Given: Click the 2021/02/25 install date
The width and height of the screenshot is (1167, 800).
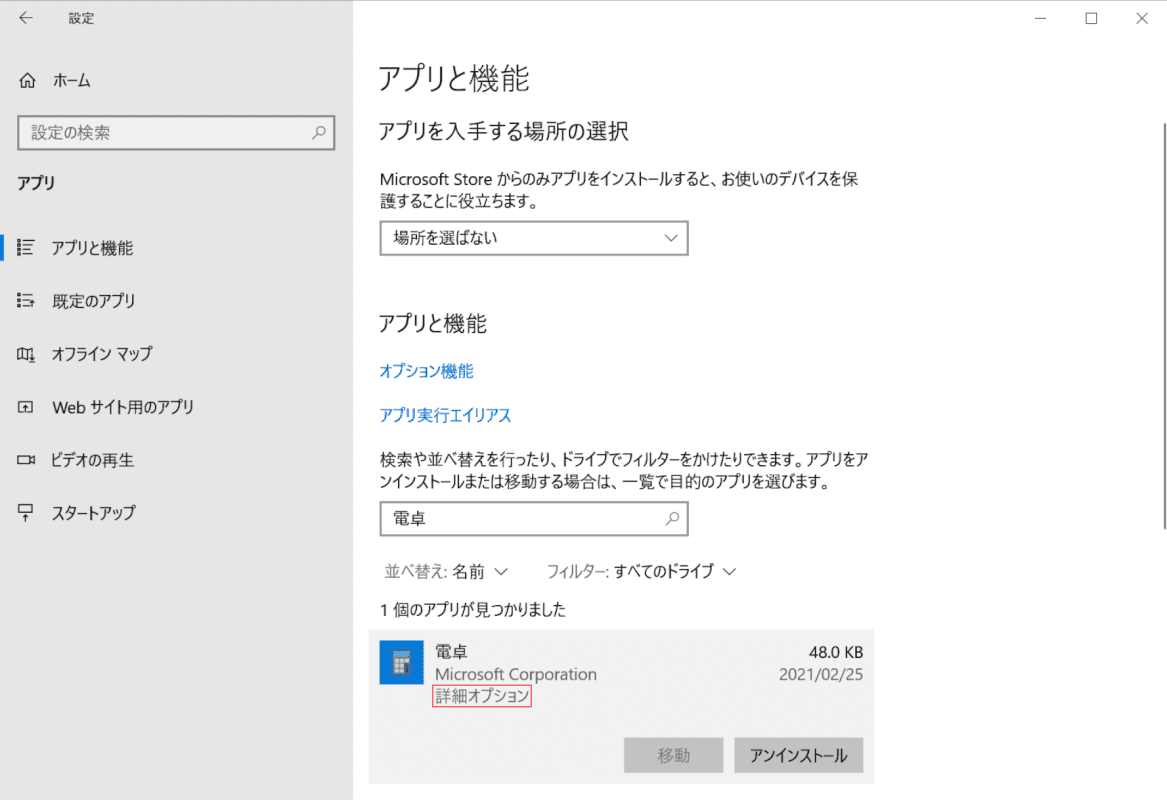Looking at the screenshot, I should tap(821, 674).
